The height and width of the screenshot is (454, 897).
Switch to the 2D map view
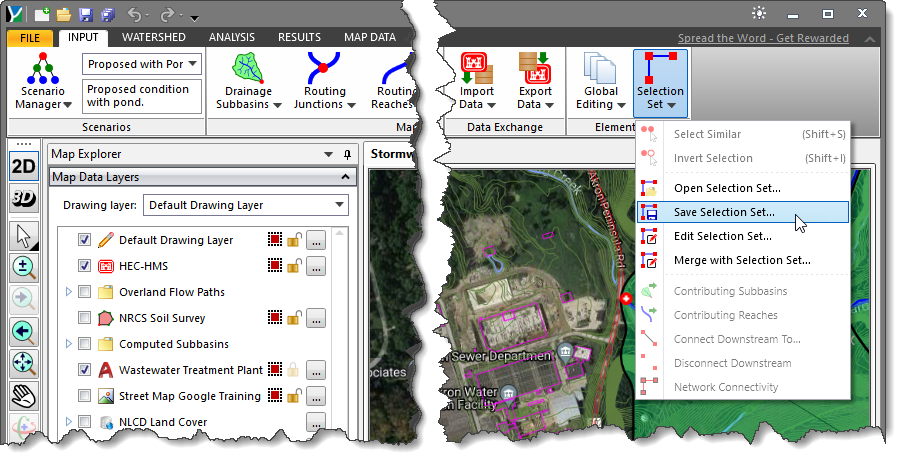click(24, 166)
